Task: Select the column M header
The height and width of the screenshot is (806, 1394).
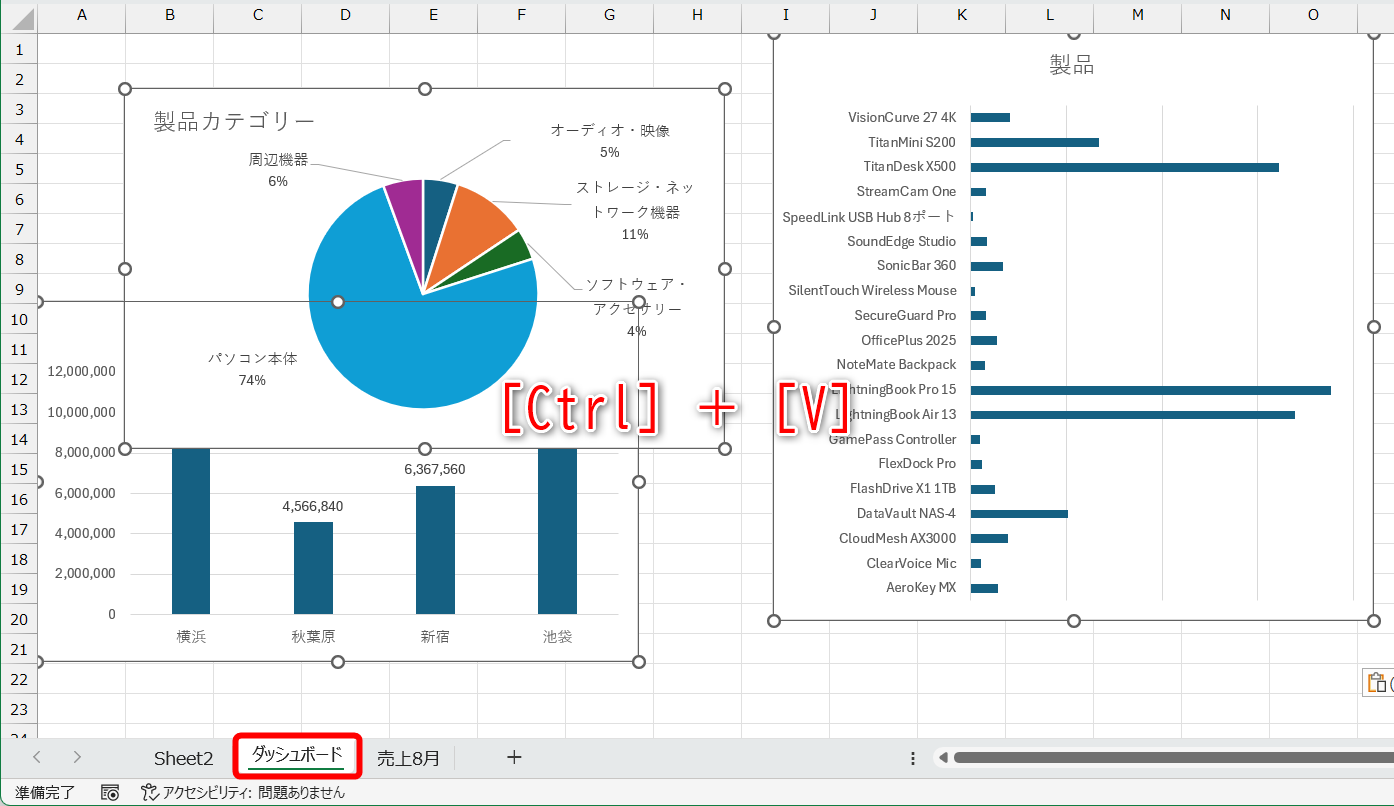Action: pyautogui.click(x=1137, y=16)
